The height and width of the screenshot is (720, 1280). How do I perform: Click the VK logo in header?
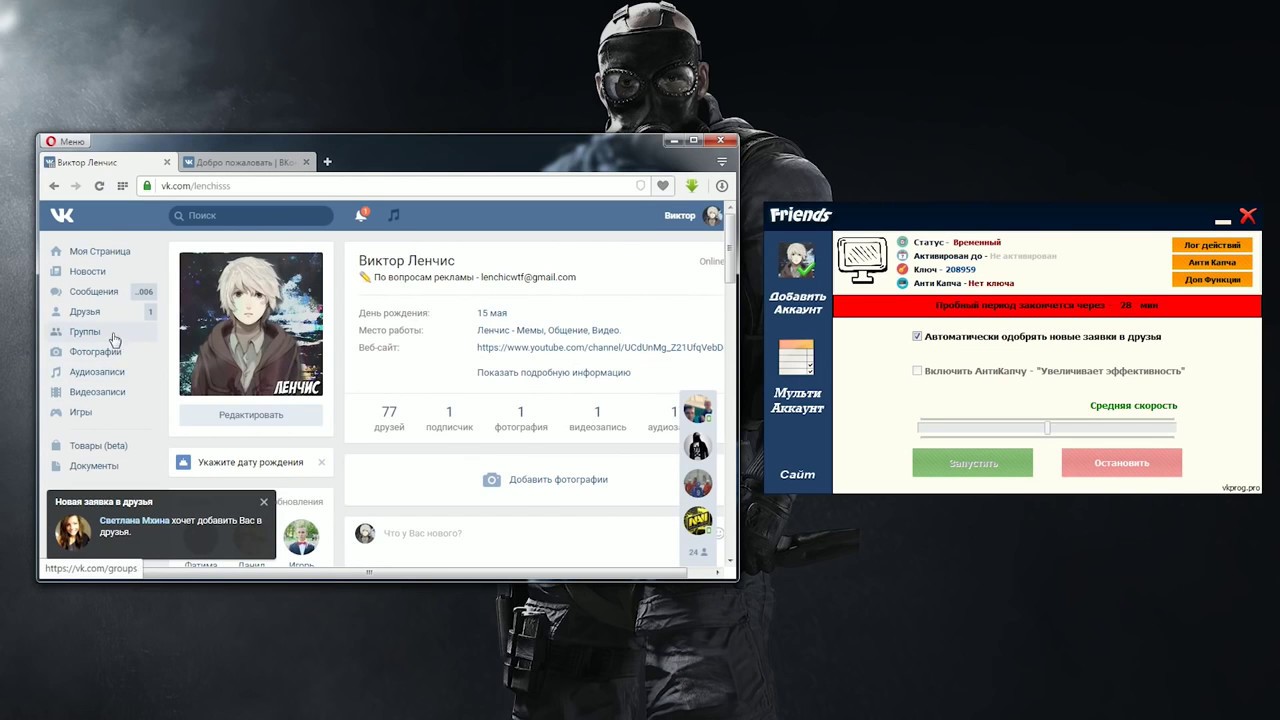[x=62, y=215]
